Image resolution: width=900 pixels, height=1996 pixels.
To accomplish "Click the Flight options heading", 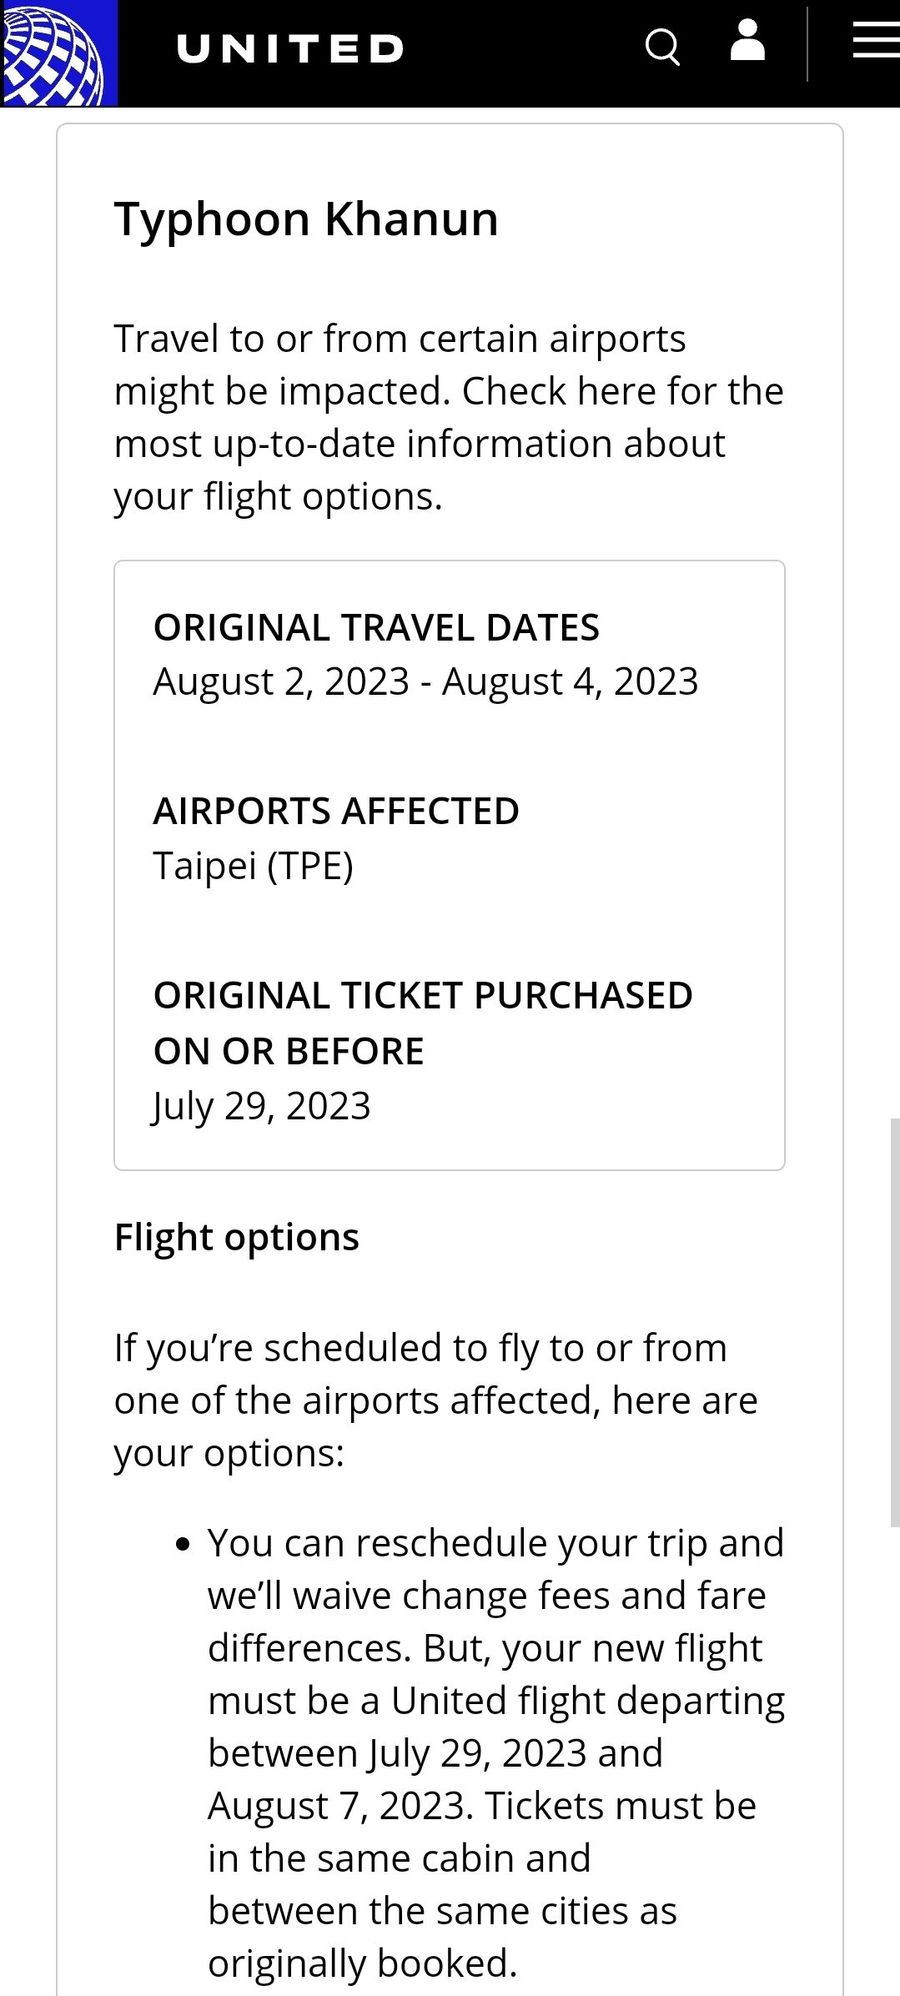I will point(237,1238).
